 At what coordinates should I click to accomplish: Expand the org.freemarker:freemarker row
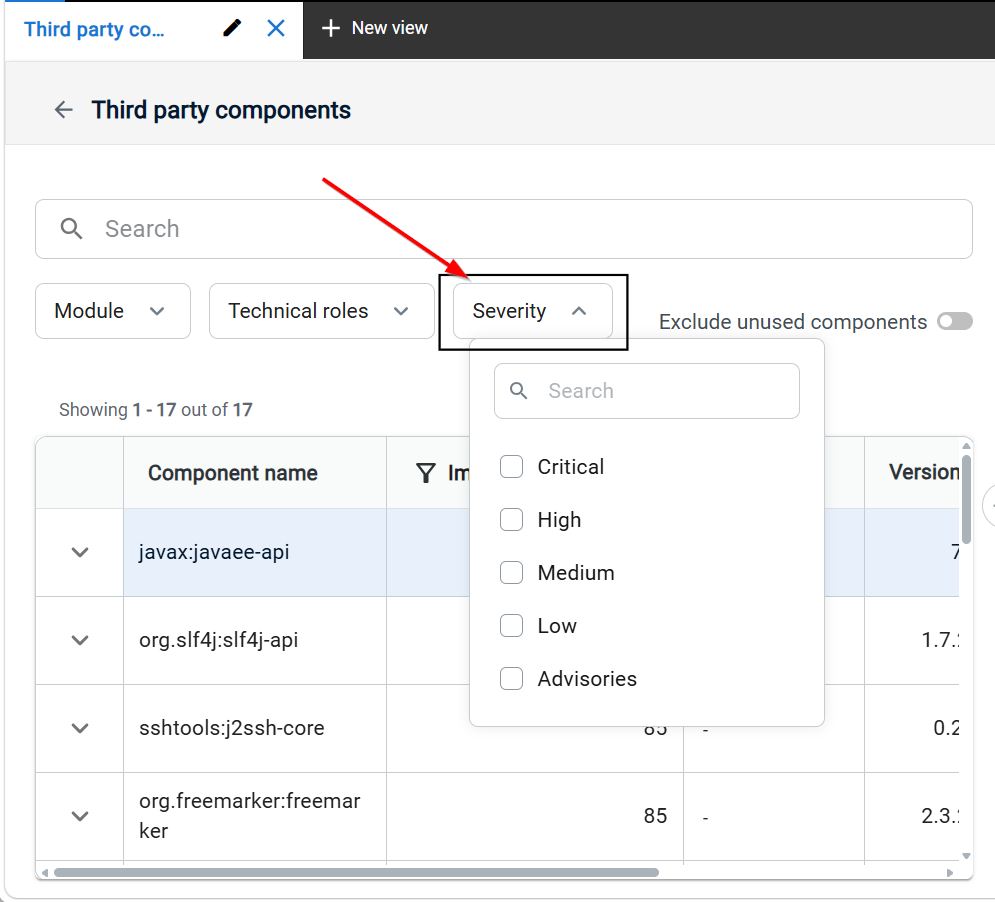tap(80, 816)
